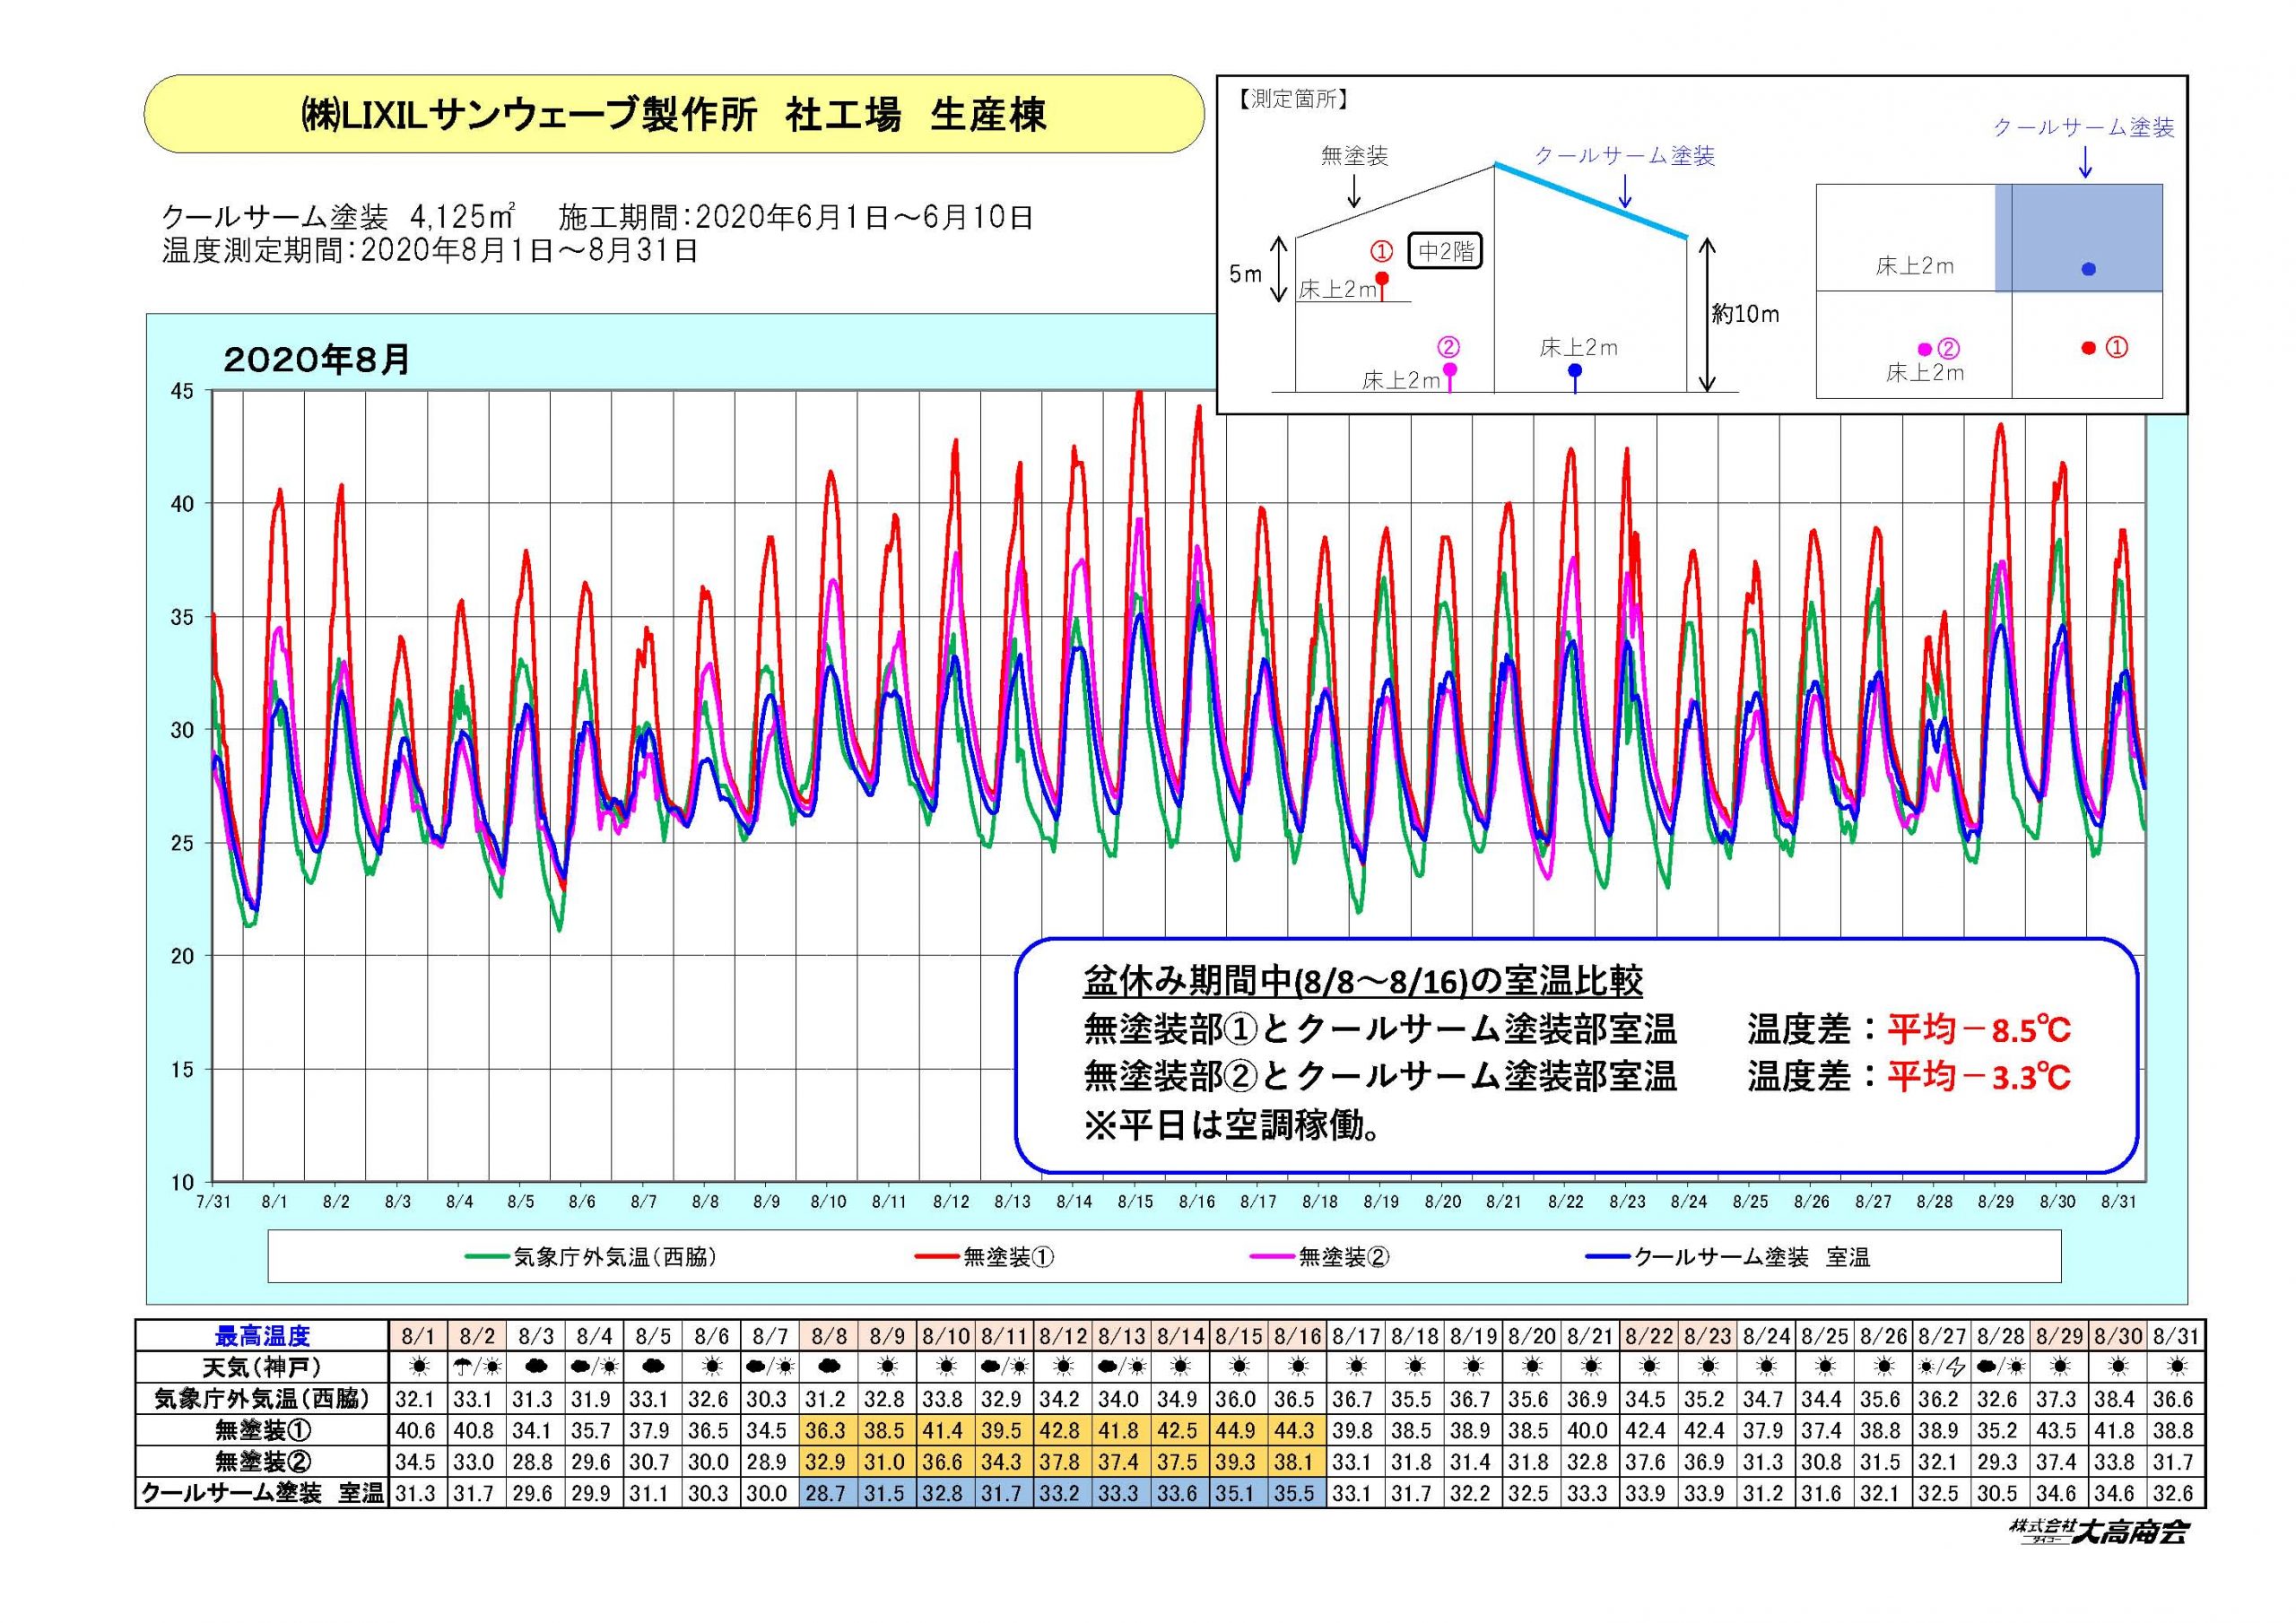The height and width of the screenshot is (1623, 2296).
Task: Click the 8/15 column header in the table
Action: coord(1239,1335)
